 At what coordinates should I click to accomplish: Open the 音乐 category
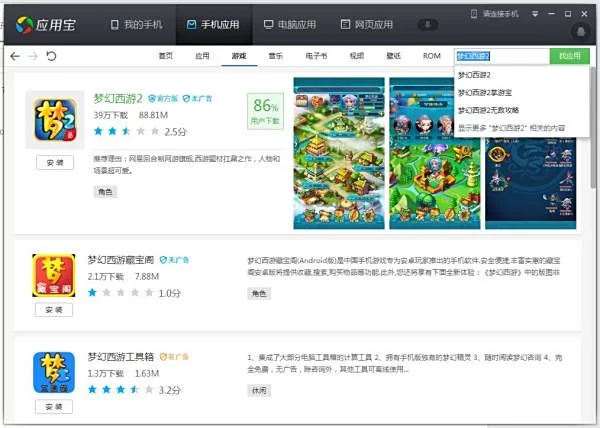[275, 56]
